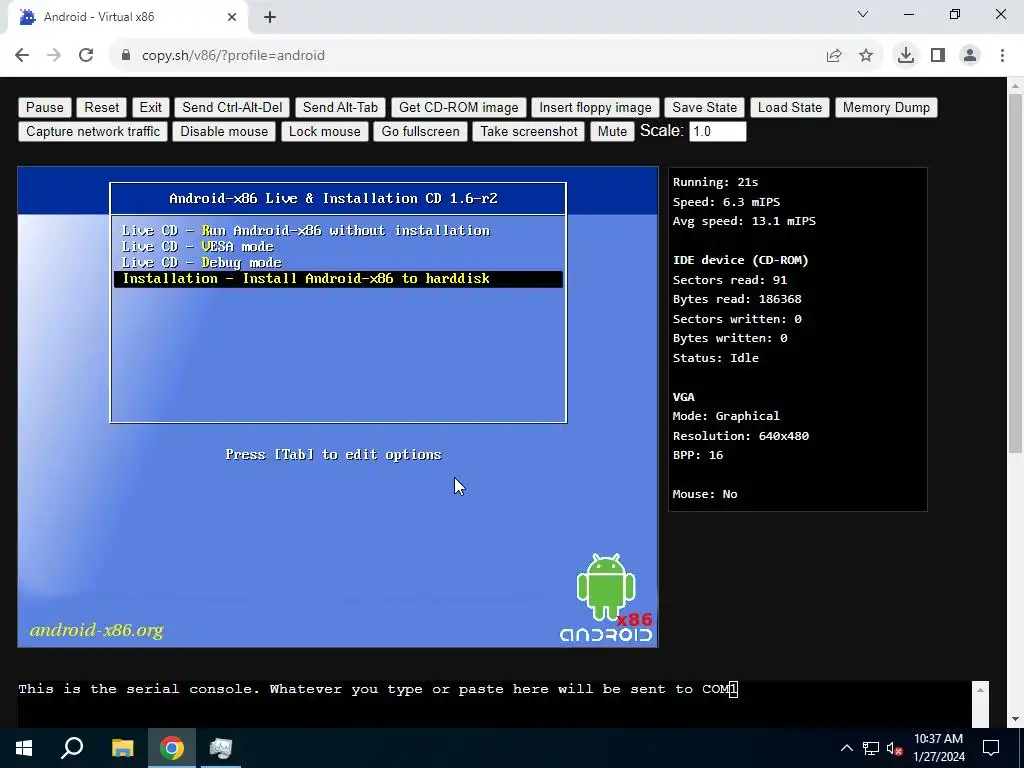Click the Load State button
The height and width of the screenshot is (768, 1024).
click(790, 107)
